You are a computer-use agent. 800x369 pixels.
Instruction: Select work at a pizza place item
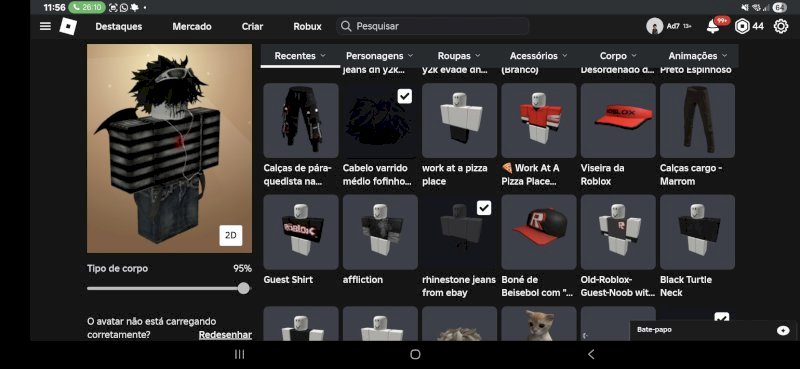point(459,120)
